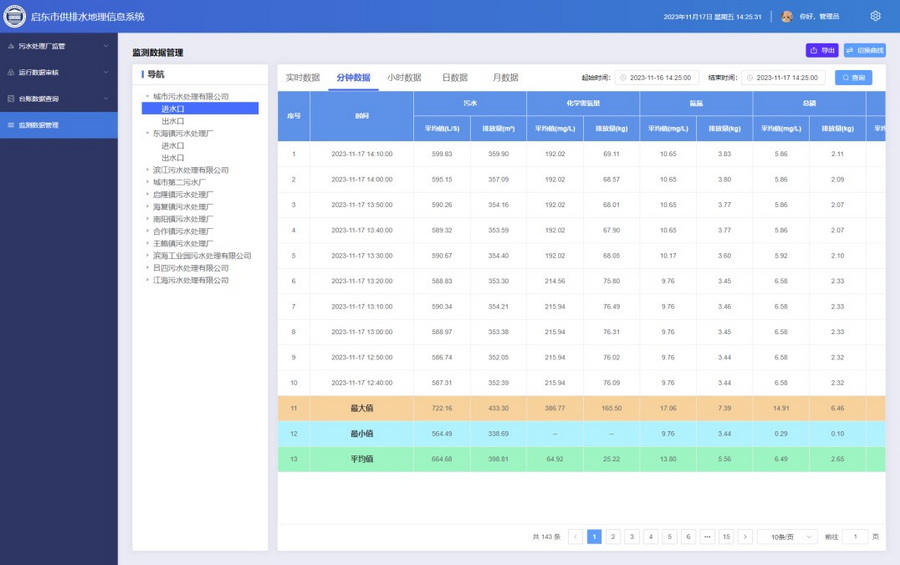Click the 监测数据管理 sidebar icon
This screenshot has height=565, width=900.
(11, 126)
